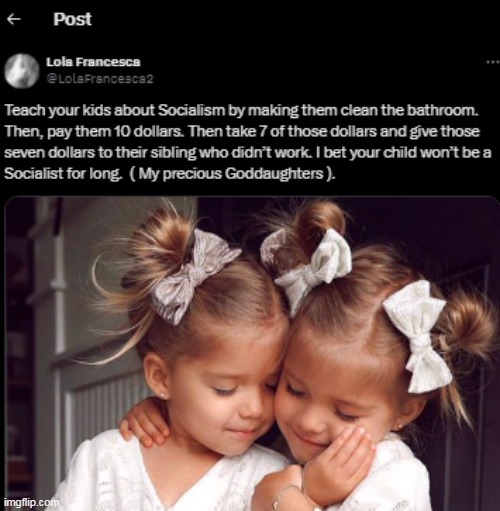Open the attached photo of two girls
The width and height of the screenshot is (500, 511).
(x=252, y=353)
